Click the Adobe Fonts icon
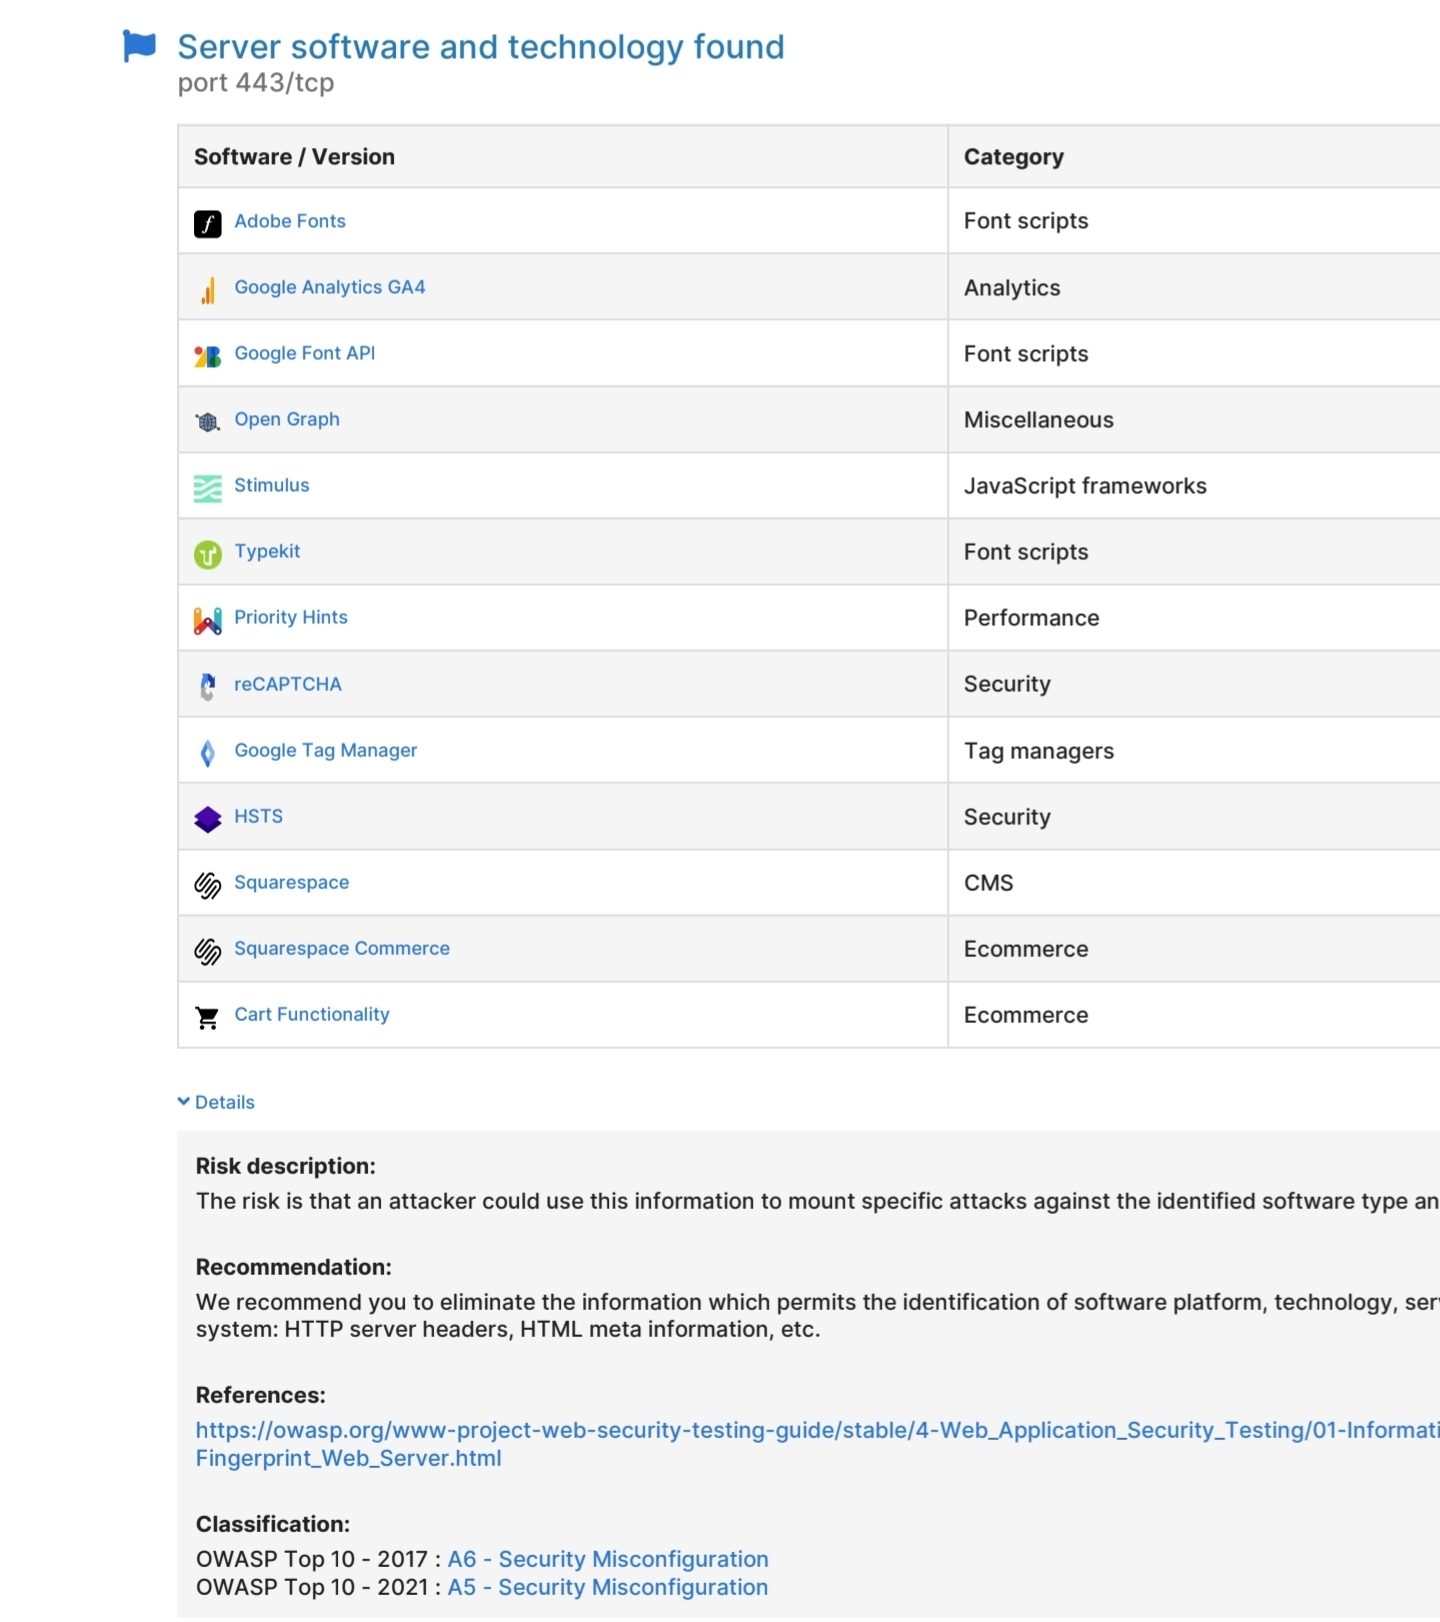Screen dimensions: 1440x1622 [207, 224]
